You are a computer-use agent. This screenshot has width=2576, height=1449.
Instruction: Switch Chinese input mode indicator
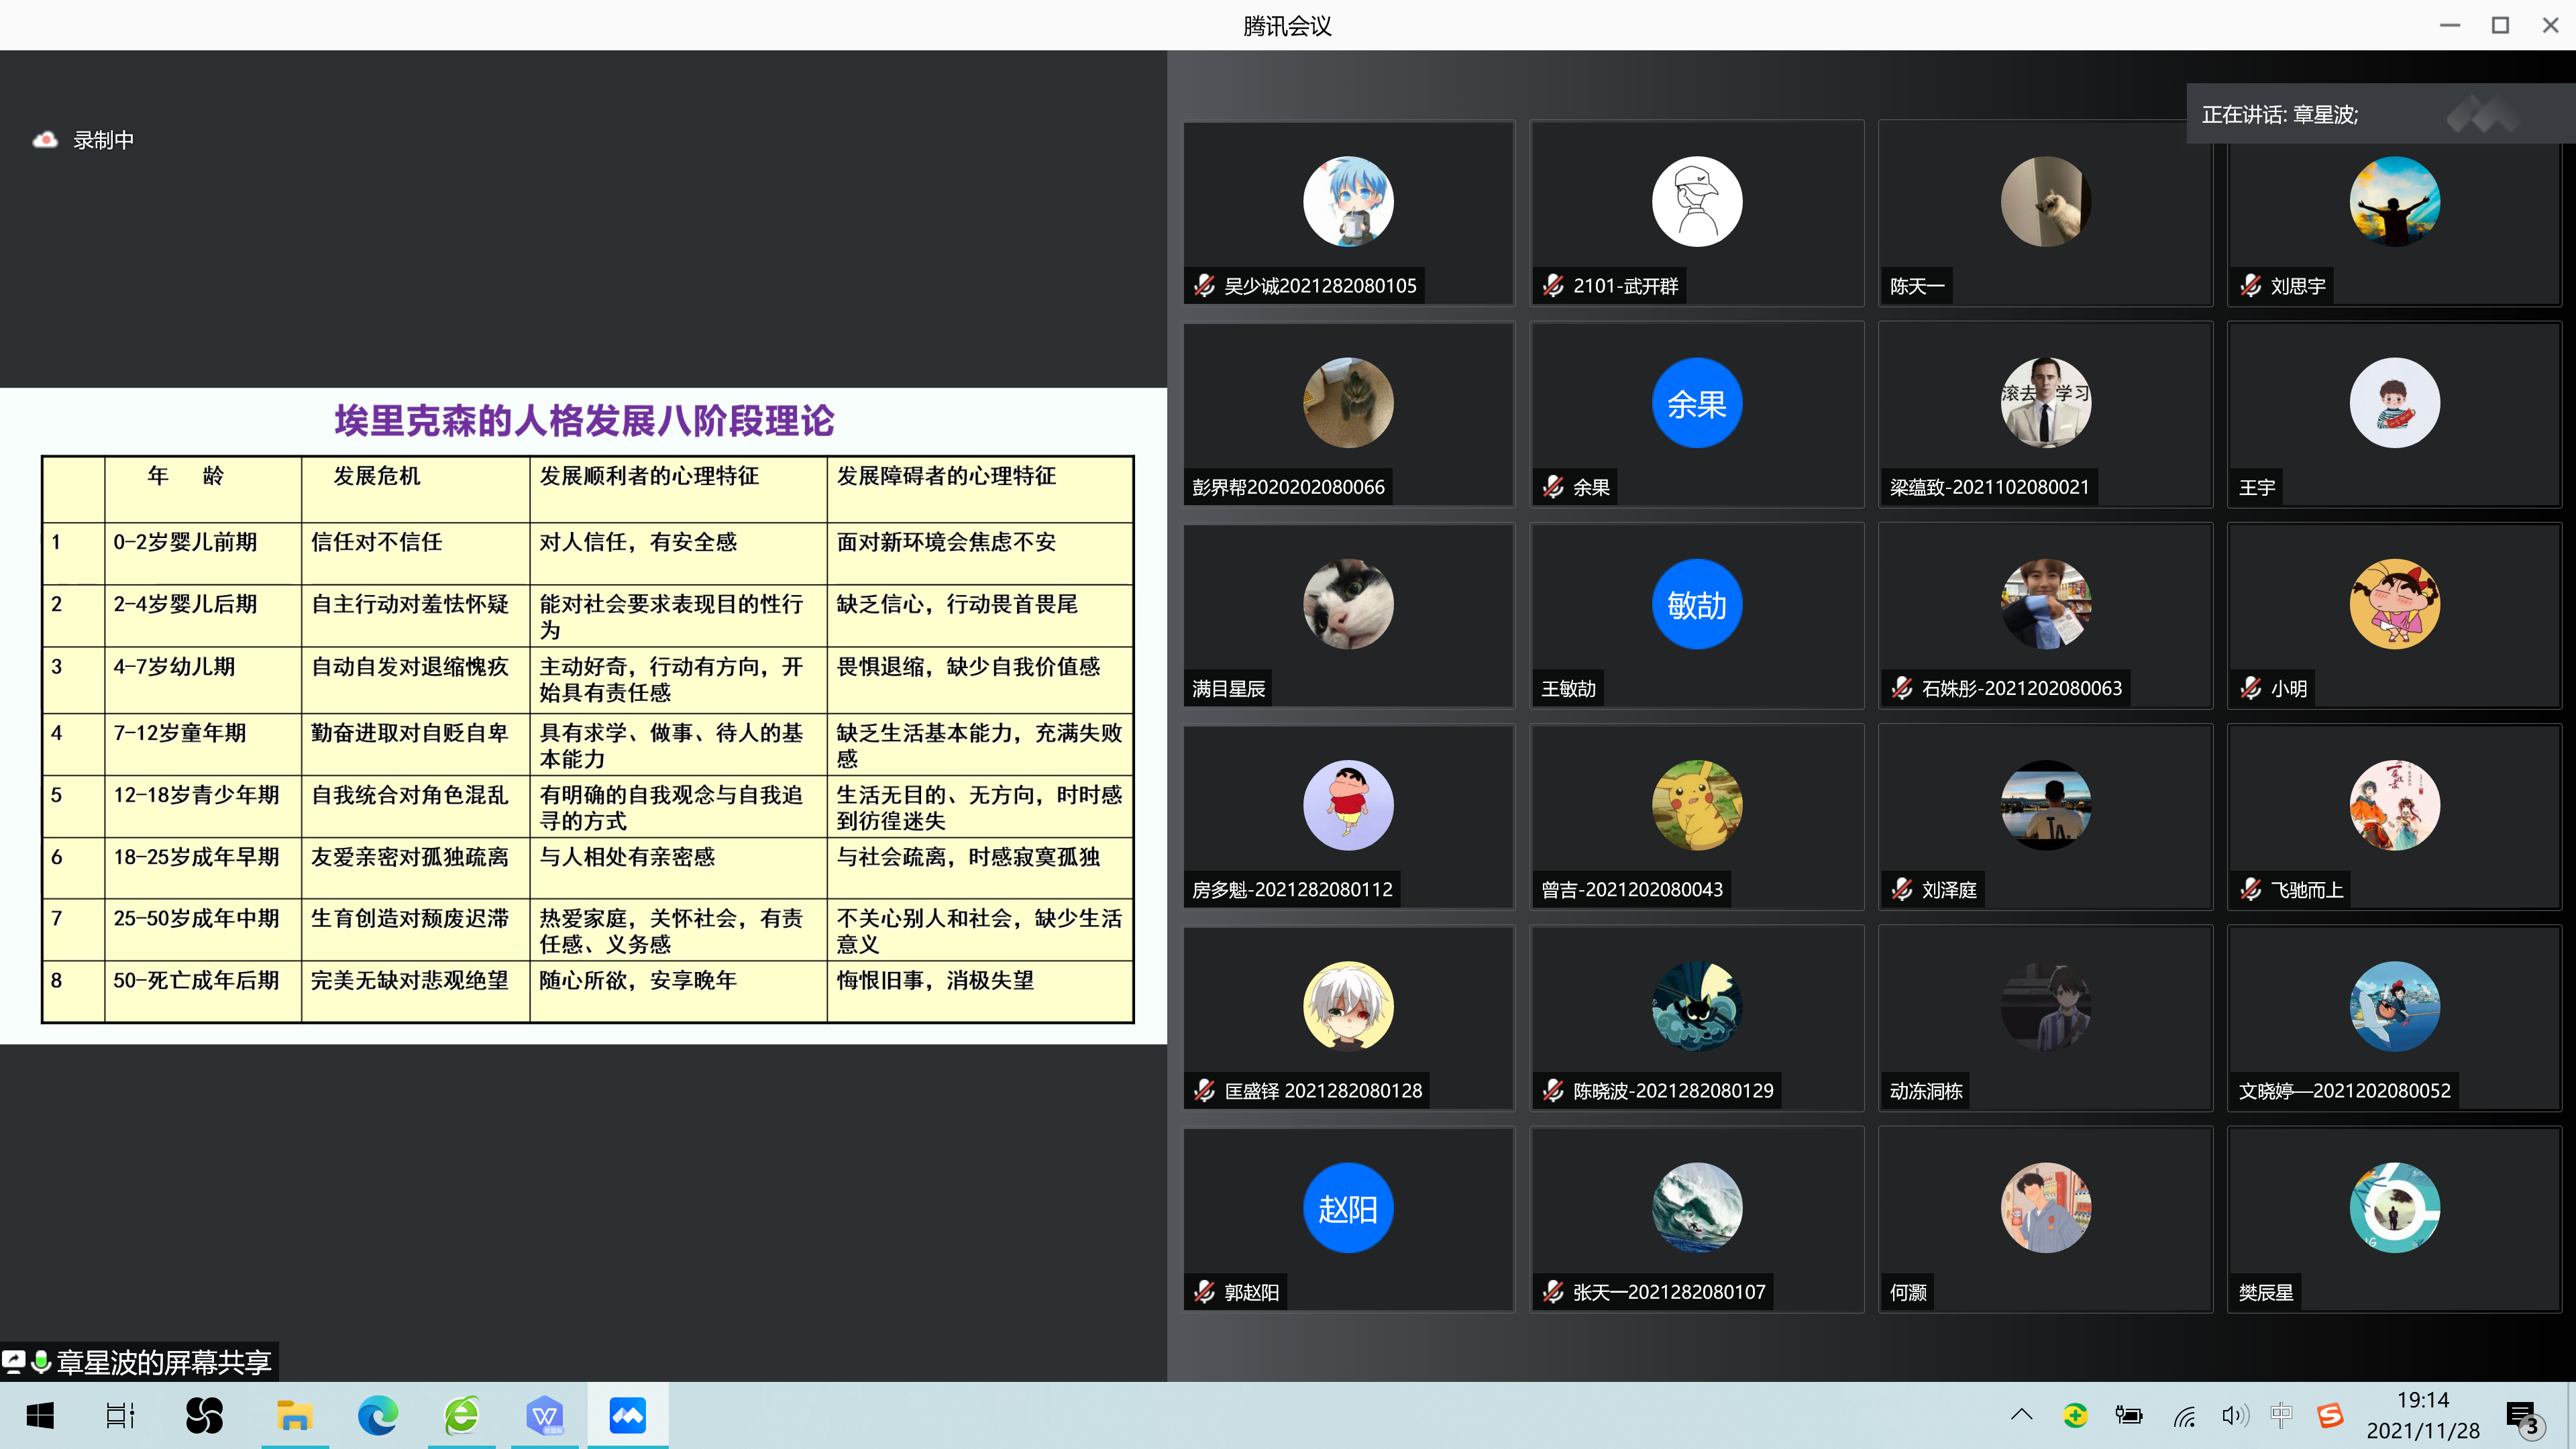click(2281, 1414)
